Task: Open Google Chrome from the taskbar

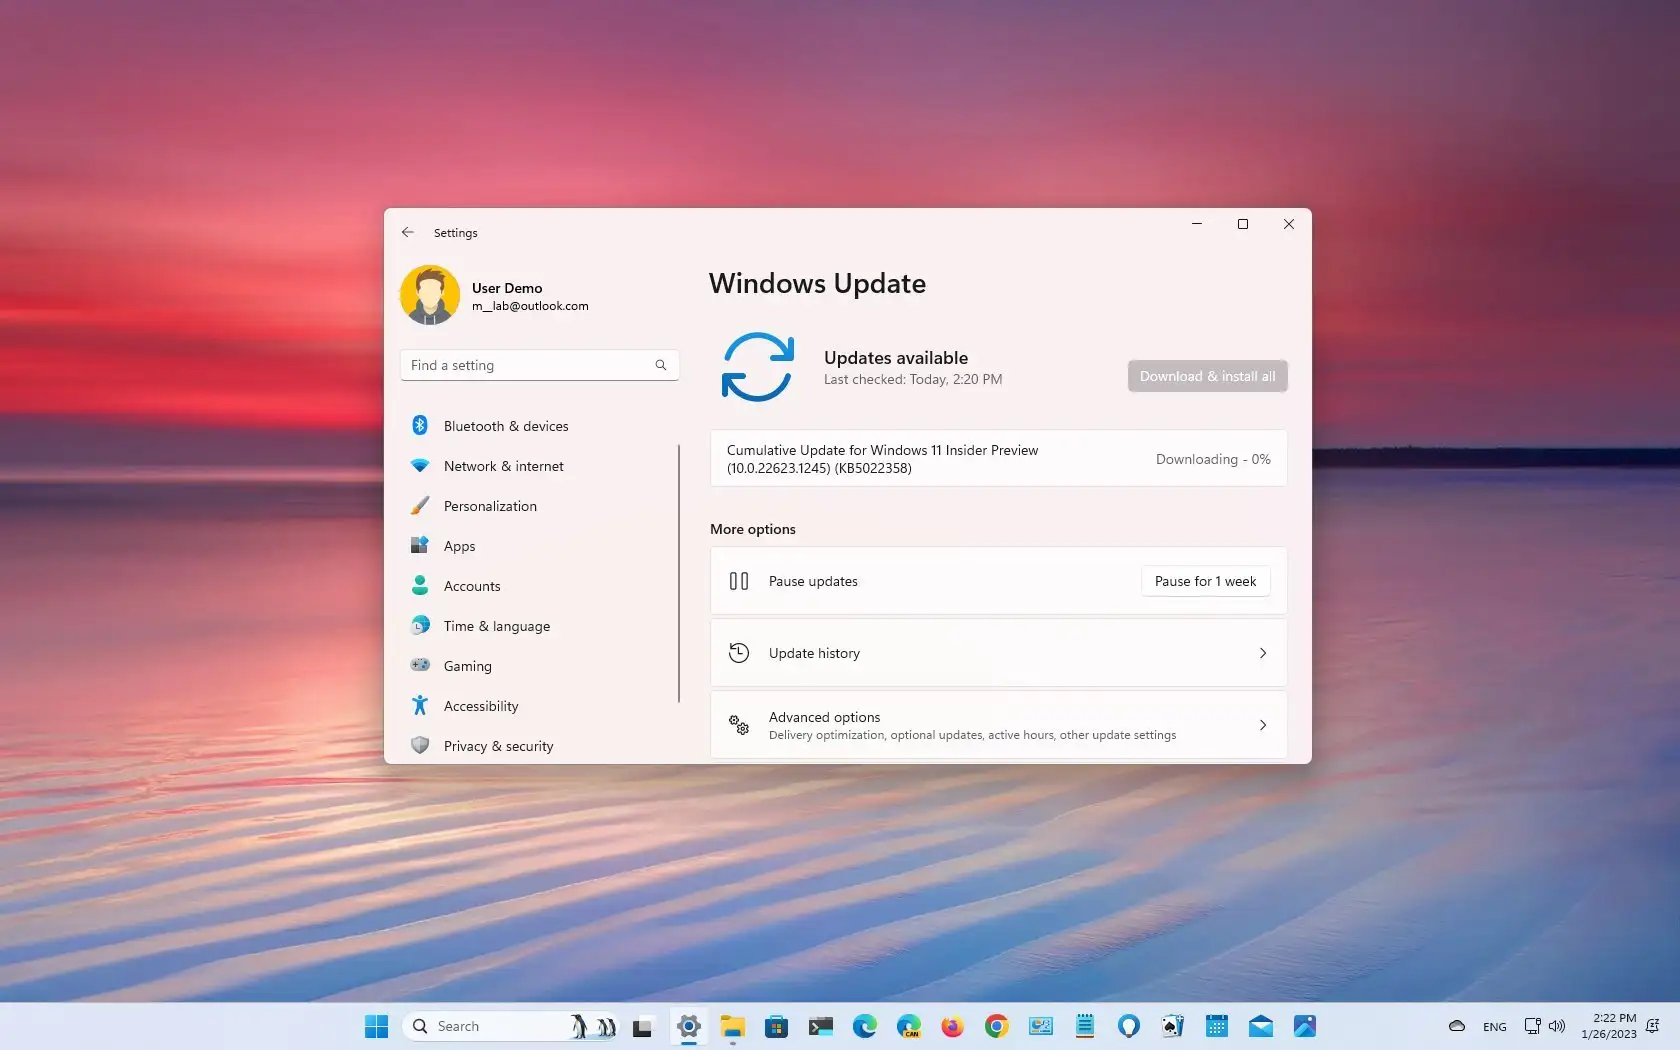Action: (x=996, y=1026)
